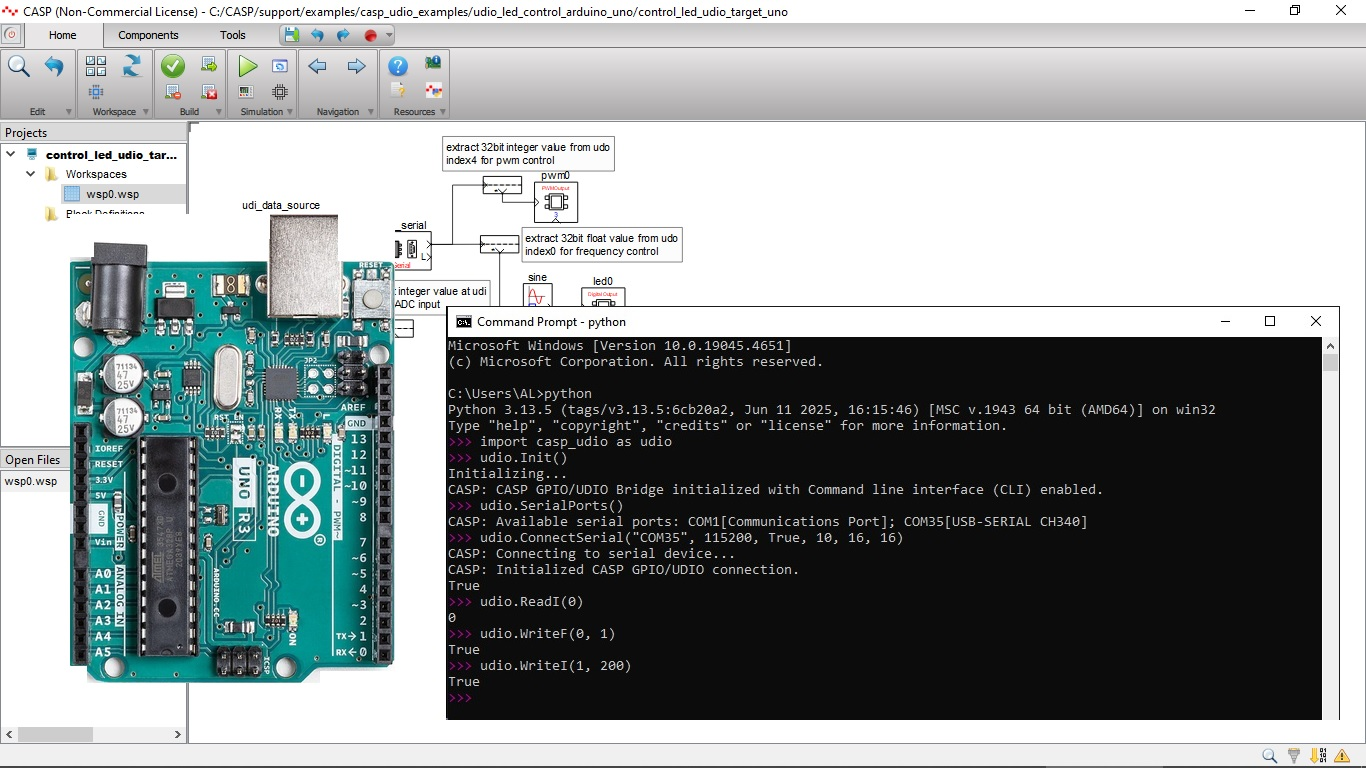Viewport: 1366px width, 768px height.
Task: Click the blue chip icon in Workspace group
Action: [96, 92]
